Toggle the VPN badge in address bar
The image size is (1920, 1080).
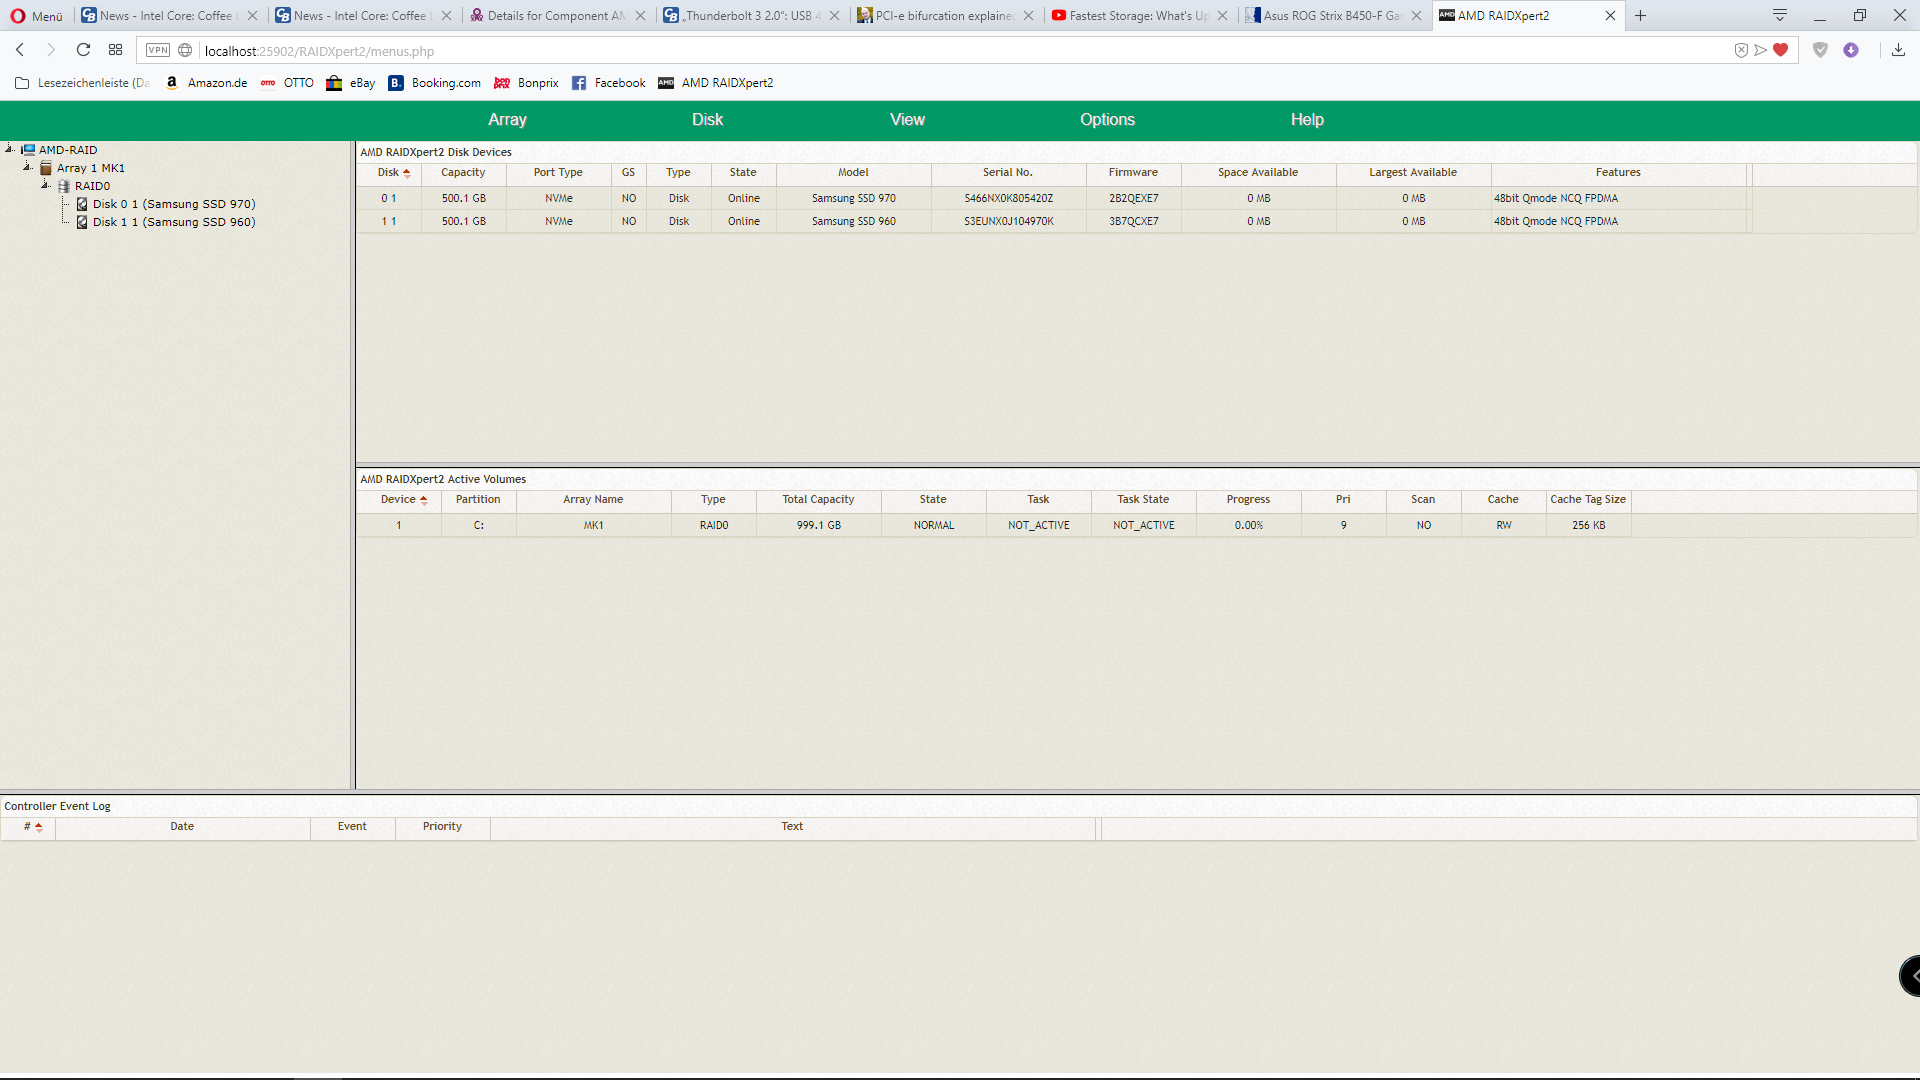(158, 50)
